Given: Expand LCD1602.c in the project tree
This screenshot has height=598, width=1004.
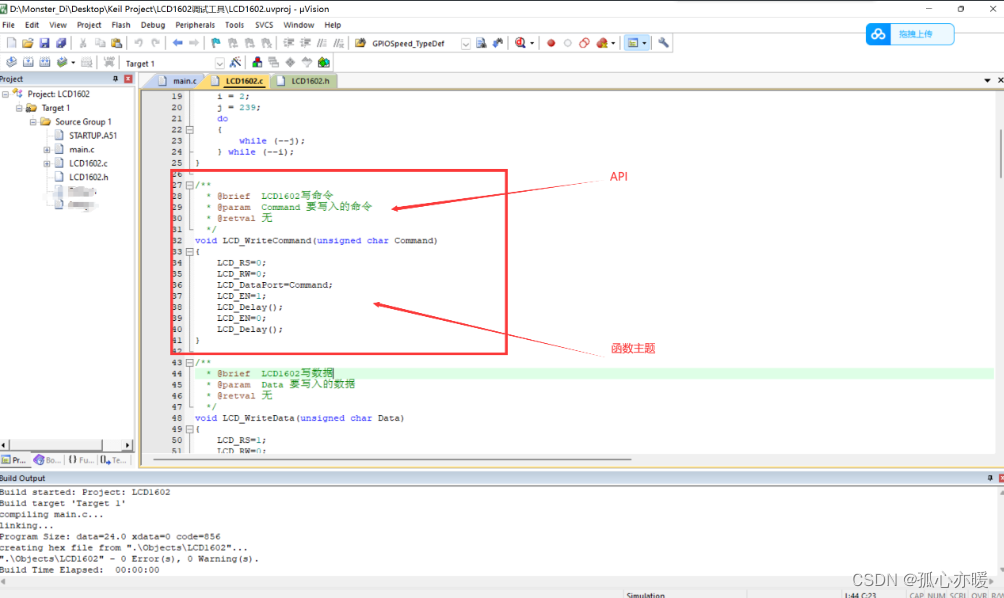Looking at the screenshot, I should [x=47, y=163].
